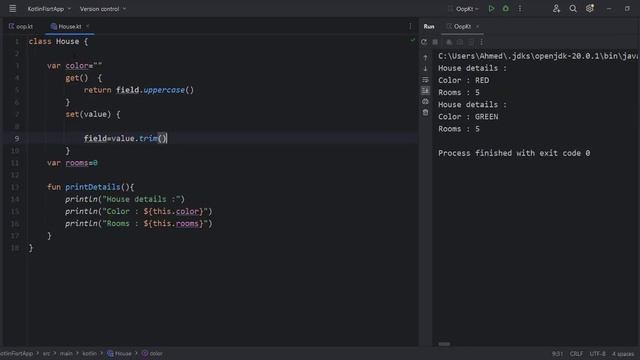Viewport: 640px width, 360px height.
Task: Click the Run tool window title
Action: pos(429,27)
